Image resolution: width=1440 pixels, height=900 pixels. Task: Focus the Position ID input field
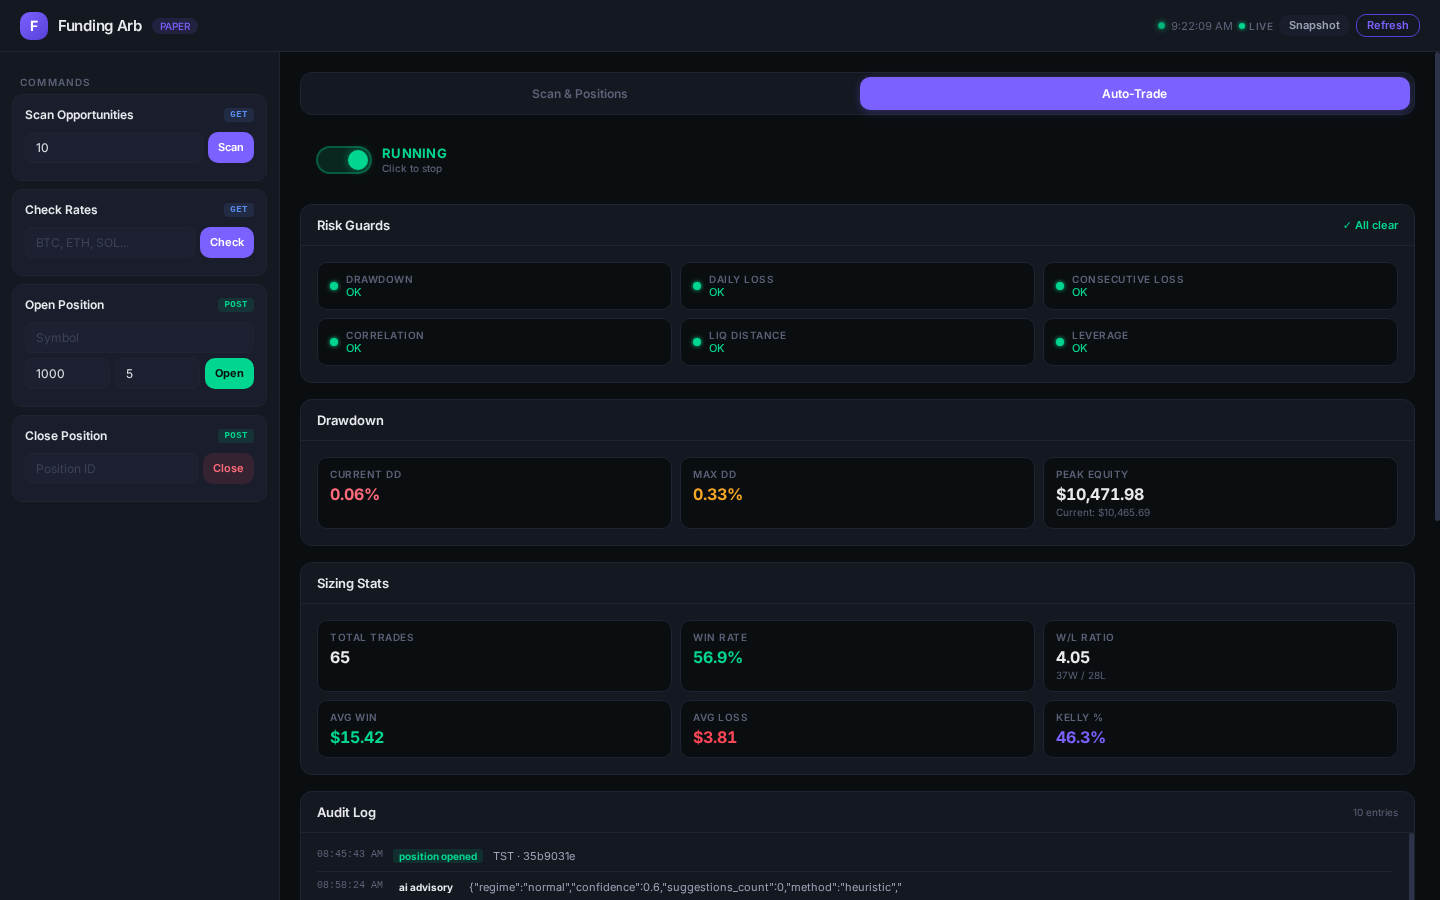(111, 469)
